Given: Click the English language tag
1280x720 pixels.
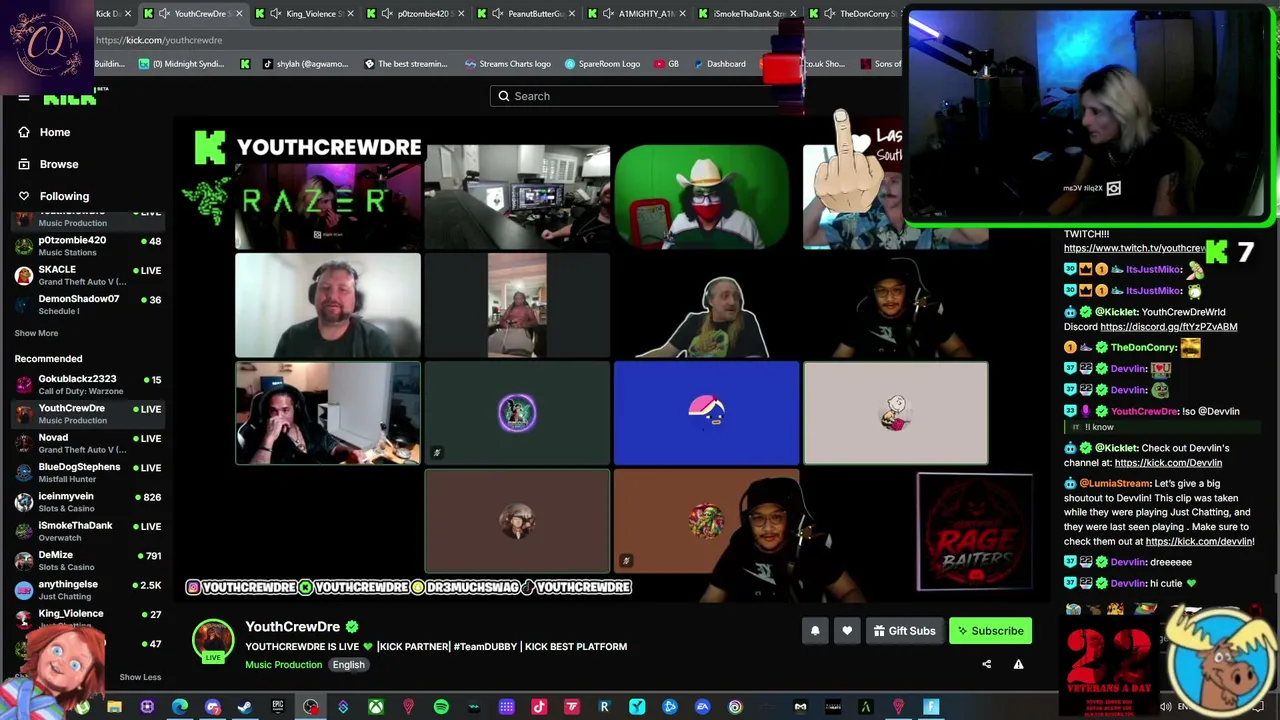Looking at the screenshot, I should (x=348, y=665).
